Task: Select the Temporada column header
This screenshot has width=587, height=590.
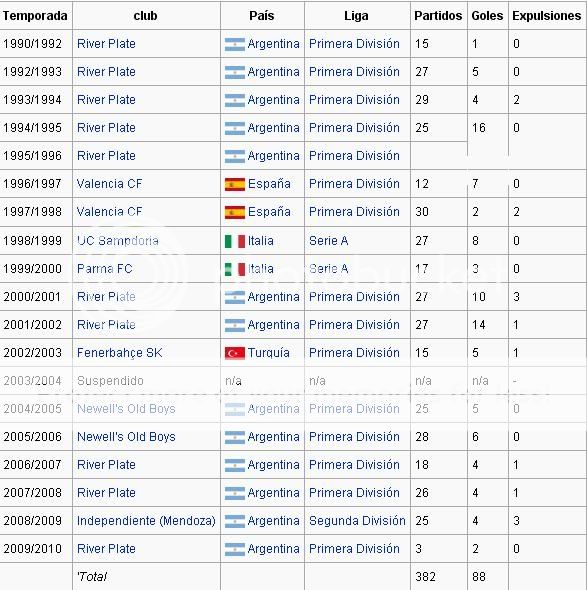Action: [x=35, y=15]
